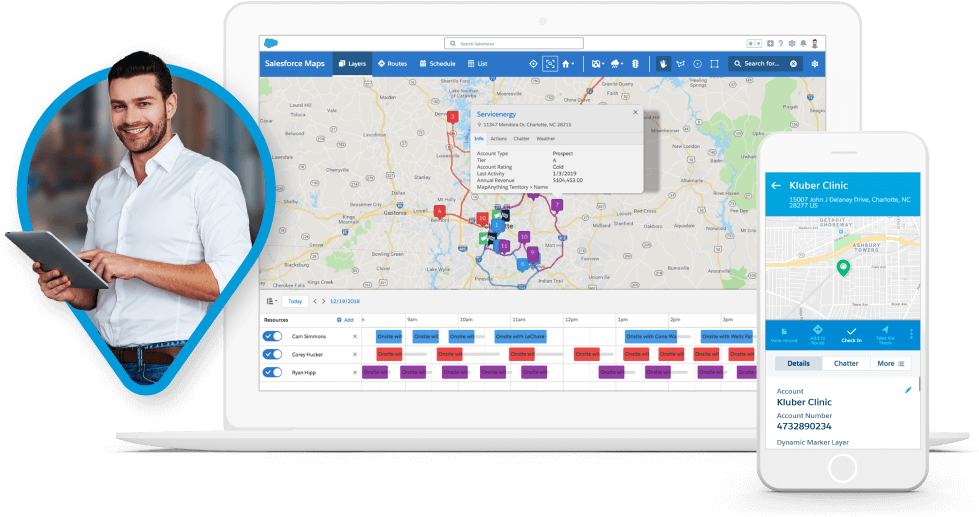Toggle the traffic light layer icon
The width and height of the screenshot is (979, 517).
(x=635, y=64)
